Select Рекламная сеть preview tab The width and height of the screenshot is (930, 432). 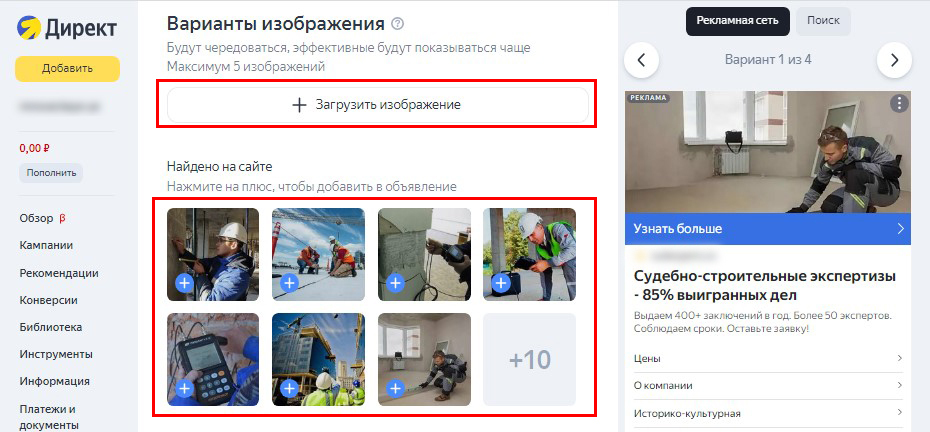pos(738,21)
